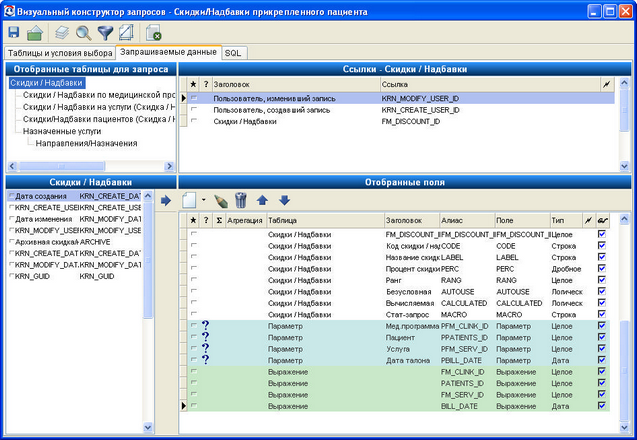
Task: Select Дата изменения field in list
Action: pos(74,219)
